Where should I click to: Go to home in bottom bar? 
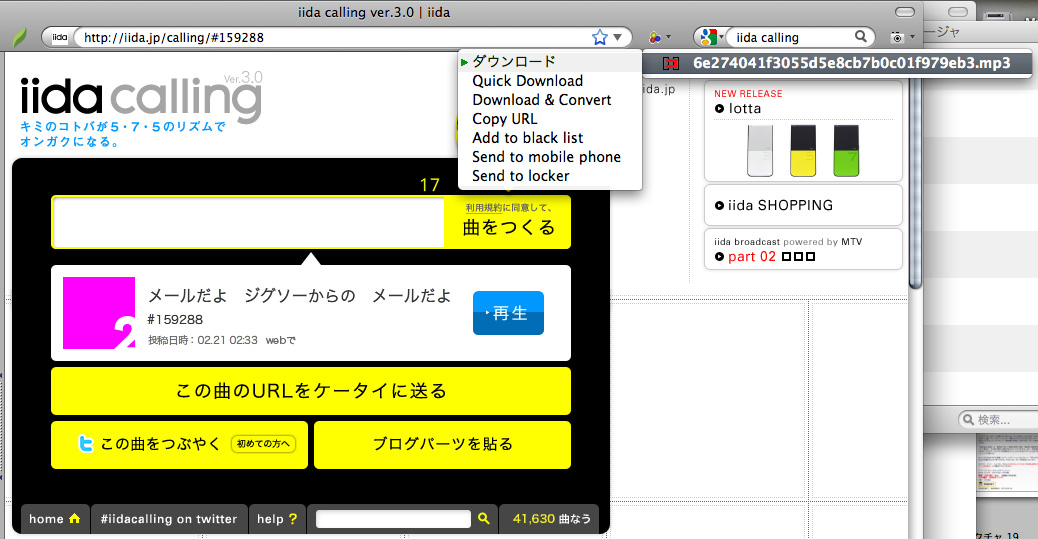55,519
